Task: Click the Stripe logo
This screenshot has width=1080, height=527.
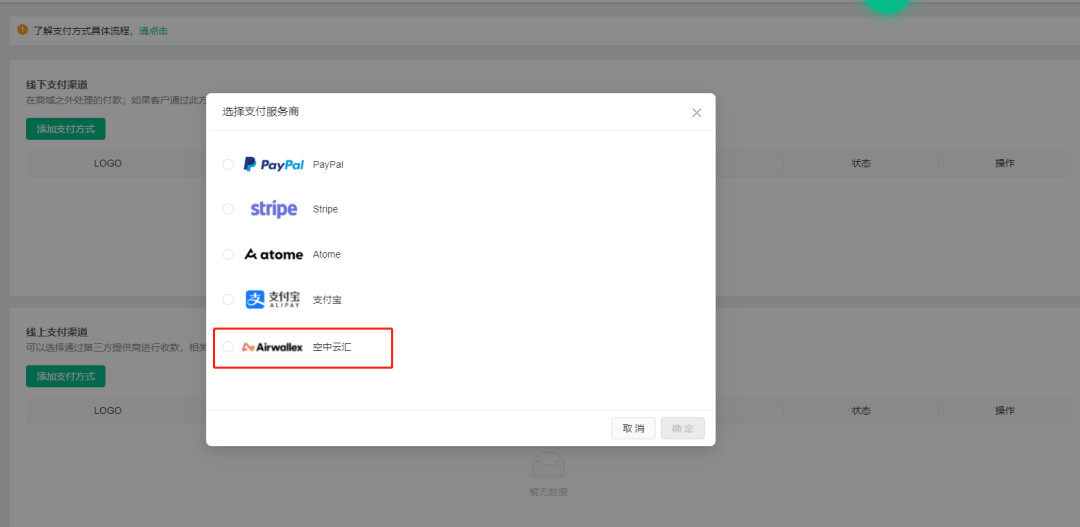Action: click(x=274, y=209)
